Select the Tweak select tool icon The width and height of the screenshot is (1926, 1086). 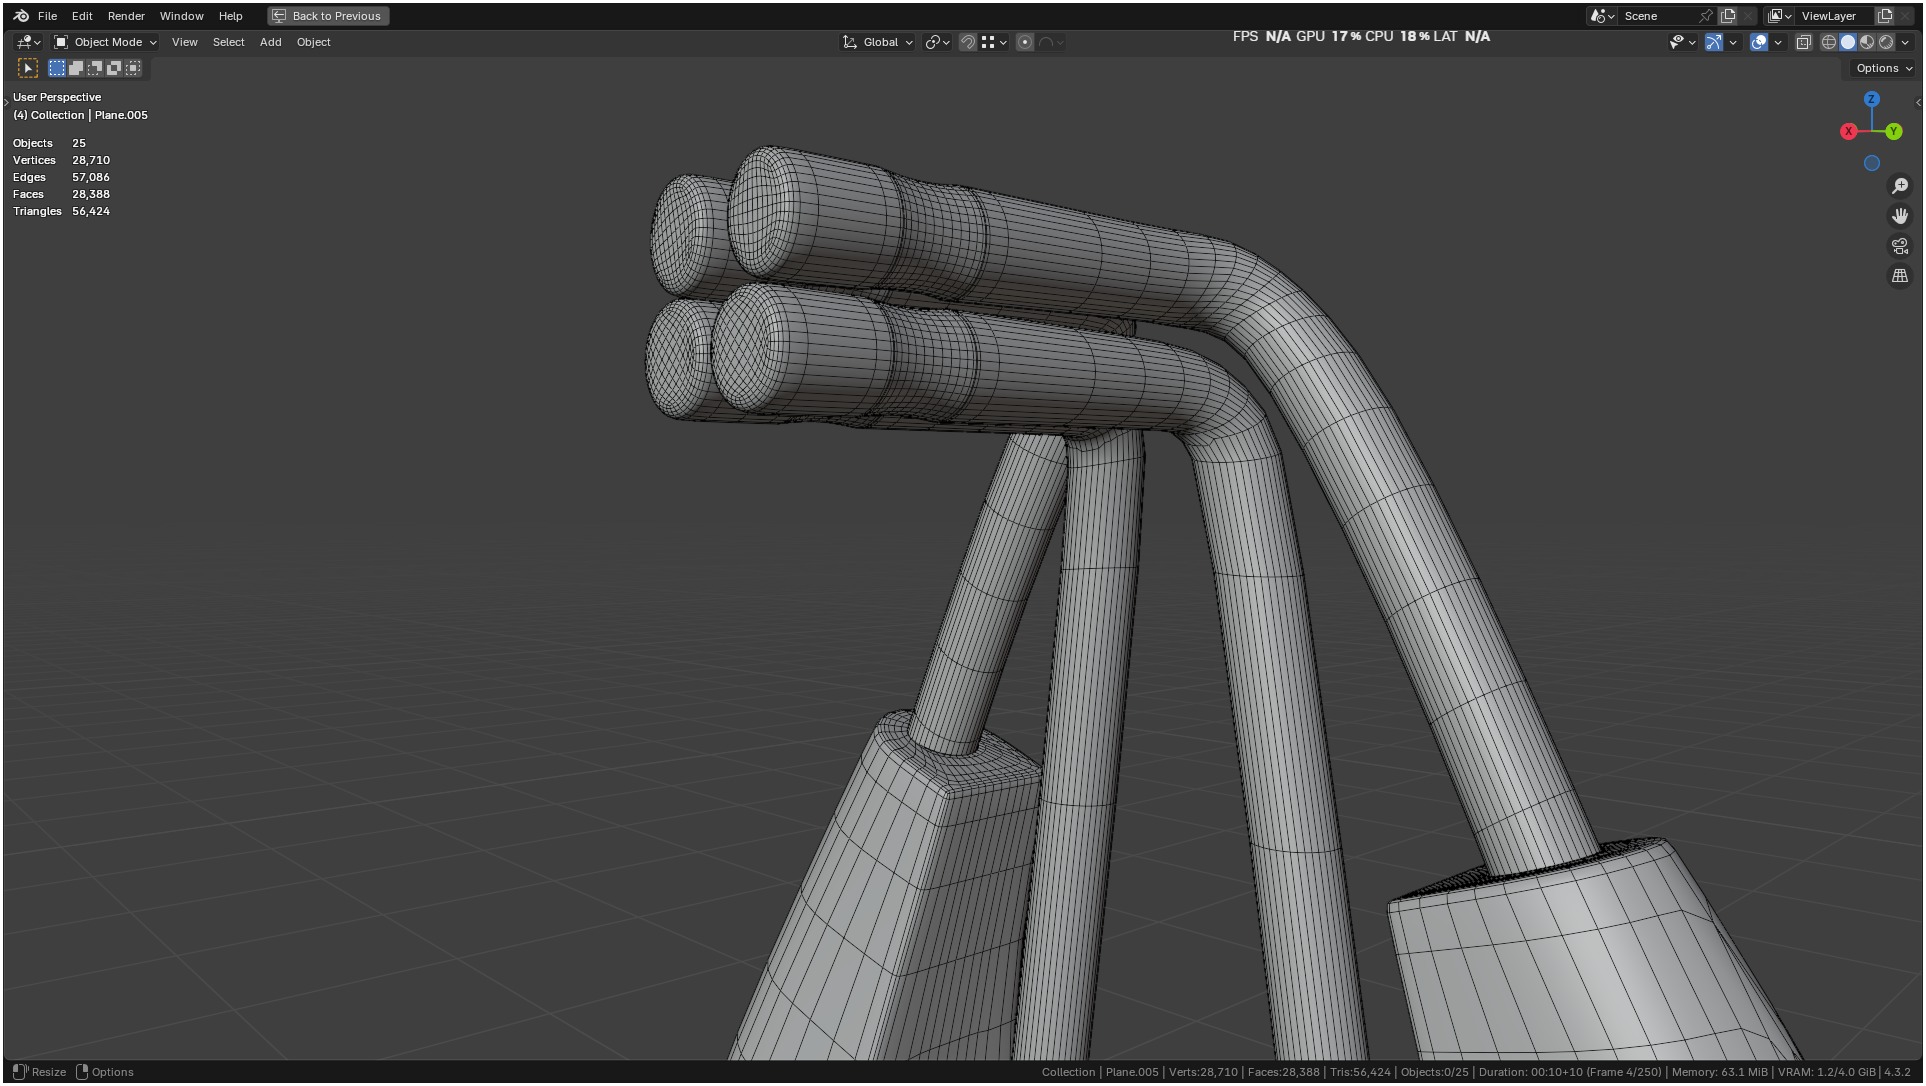28,68
